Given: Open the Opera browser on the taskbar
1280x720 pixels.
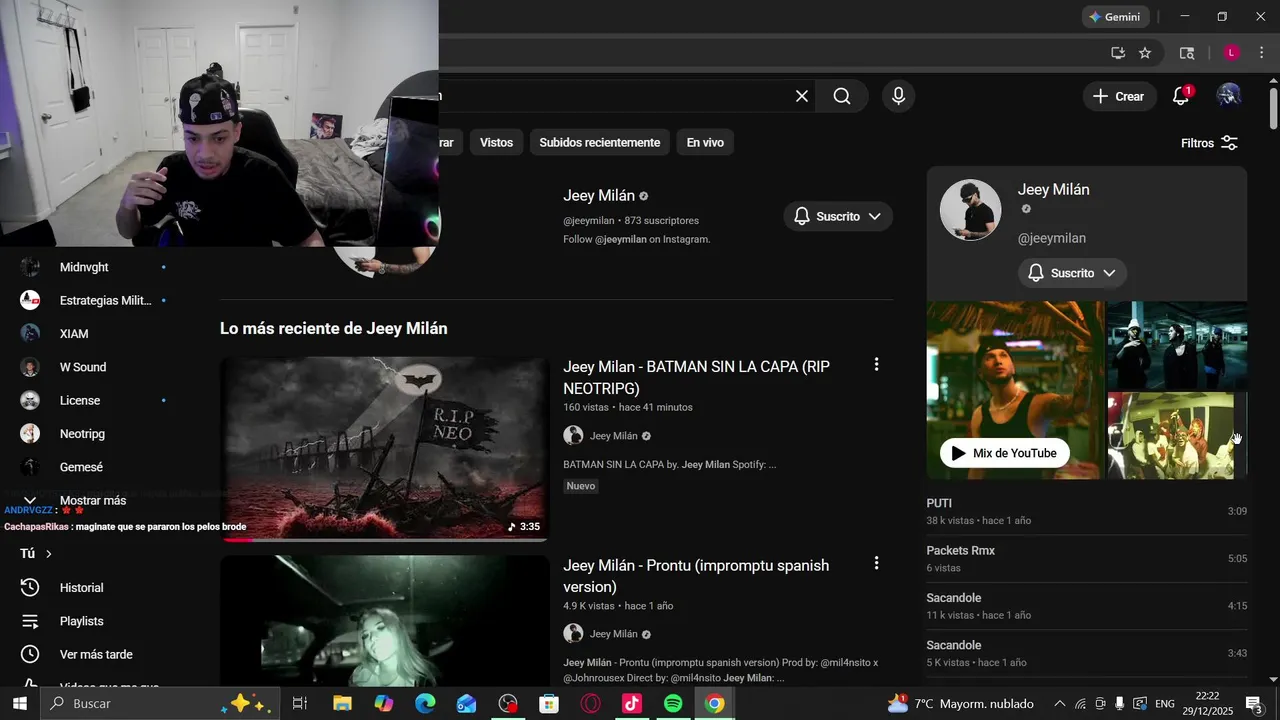Looking at the screenshot, I should click(590, 704).
